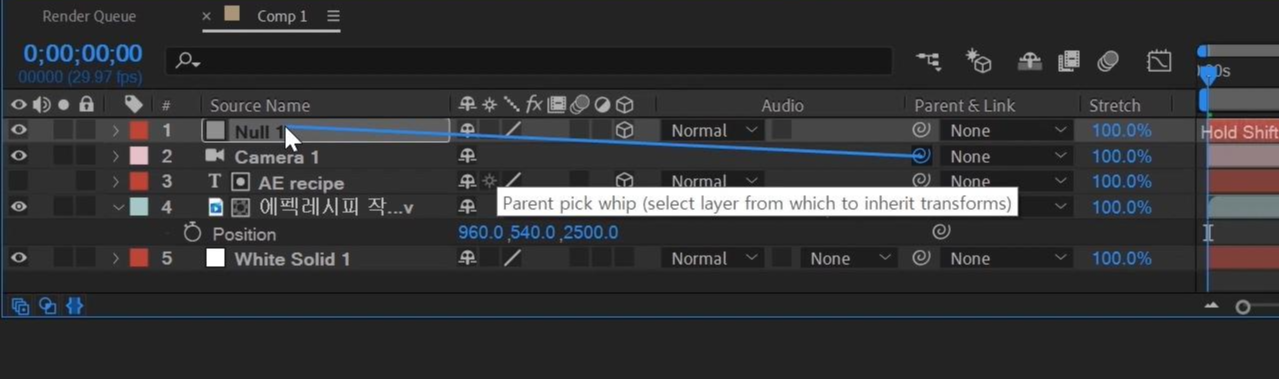
Task: Click the Layer Switches pane toggle icon
Action: pyautogui.click(x=20, y=306)
